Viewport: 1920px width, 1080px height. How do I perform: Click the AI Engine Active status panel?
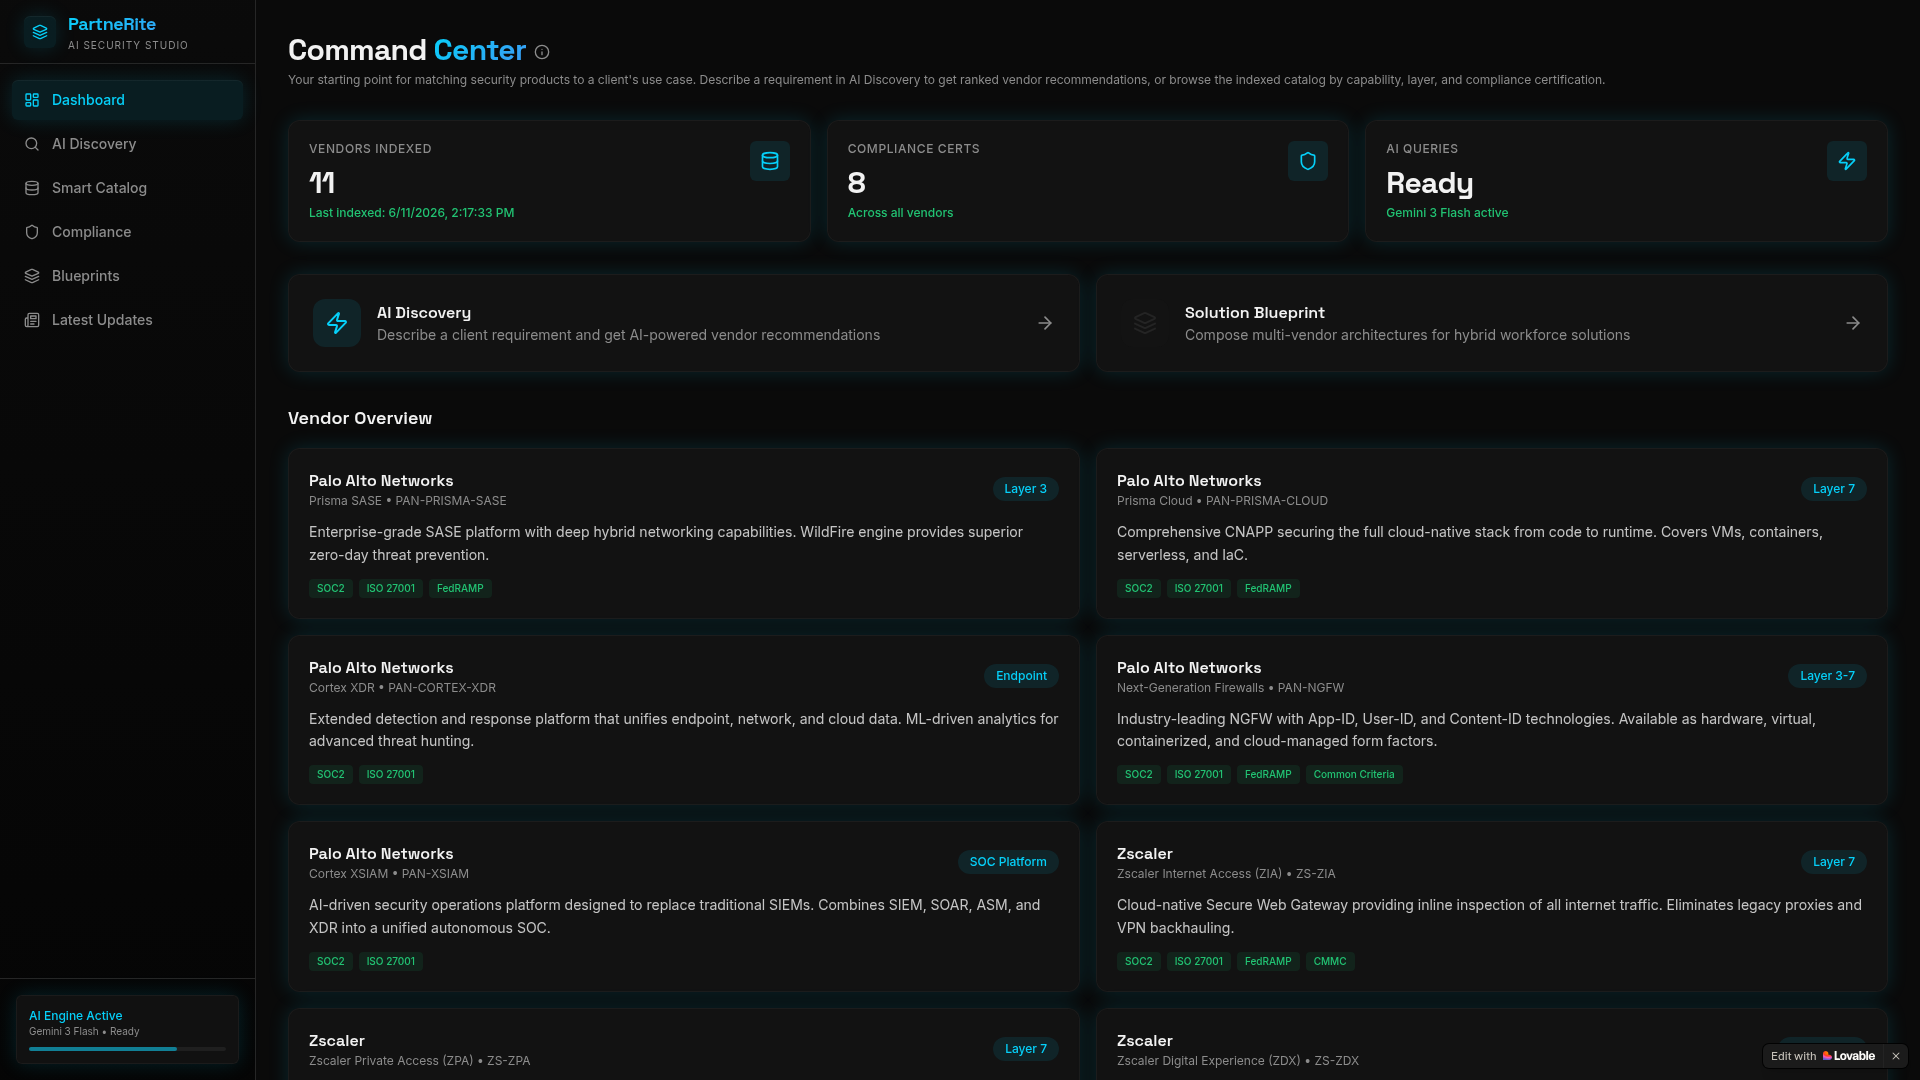pyautogui.click(x=127, y=1029)
